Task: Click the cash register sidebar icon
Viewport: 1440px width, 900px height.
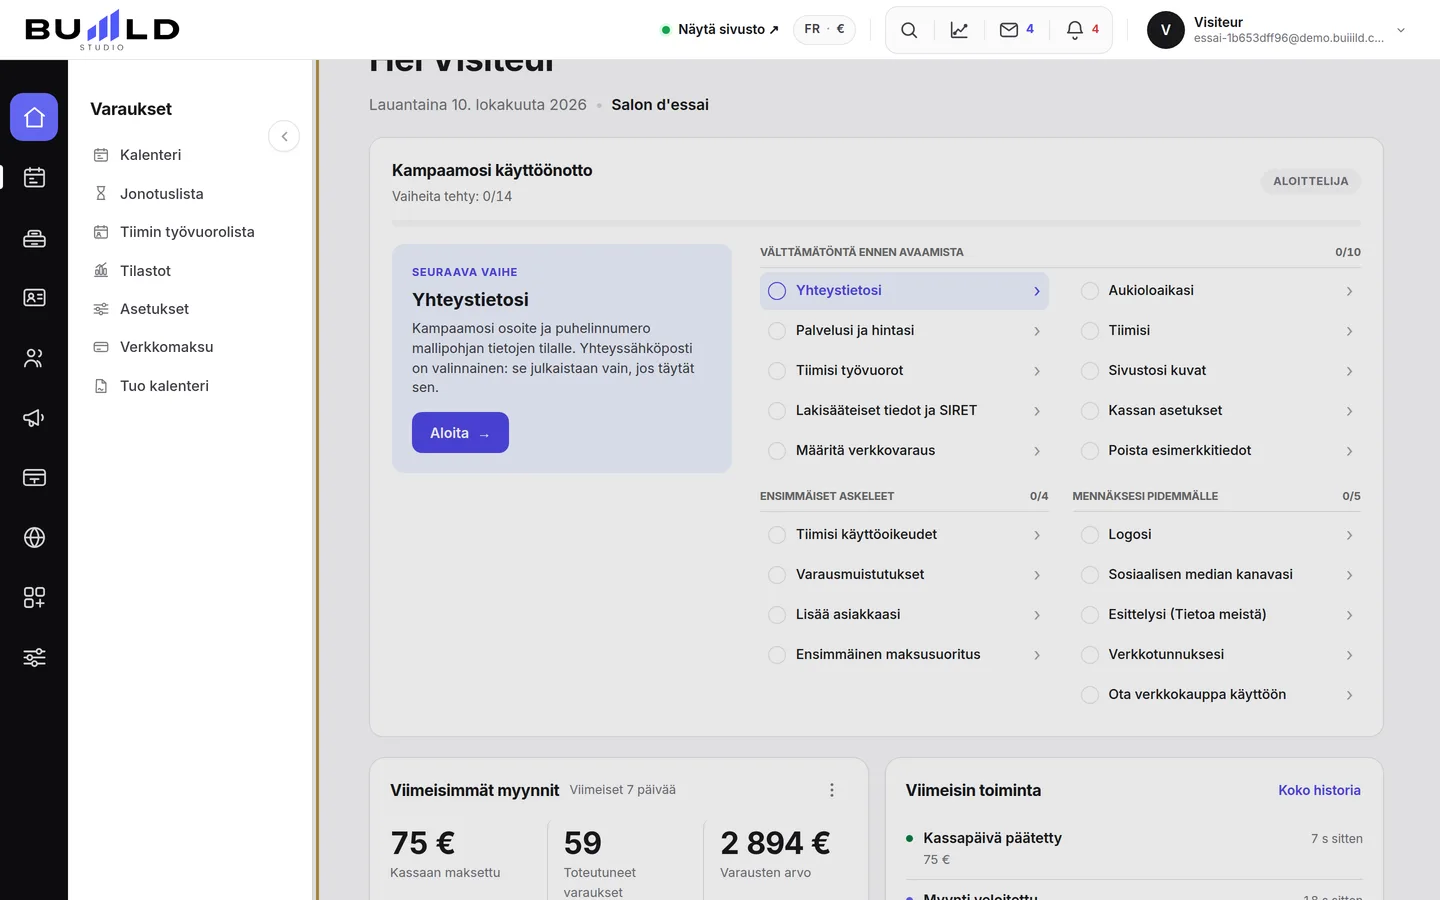Action: click(x=34, y=238)
